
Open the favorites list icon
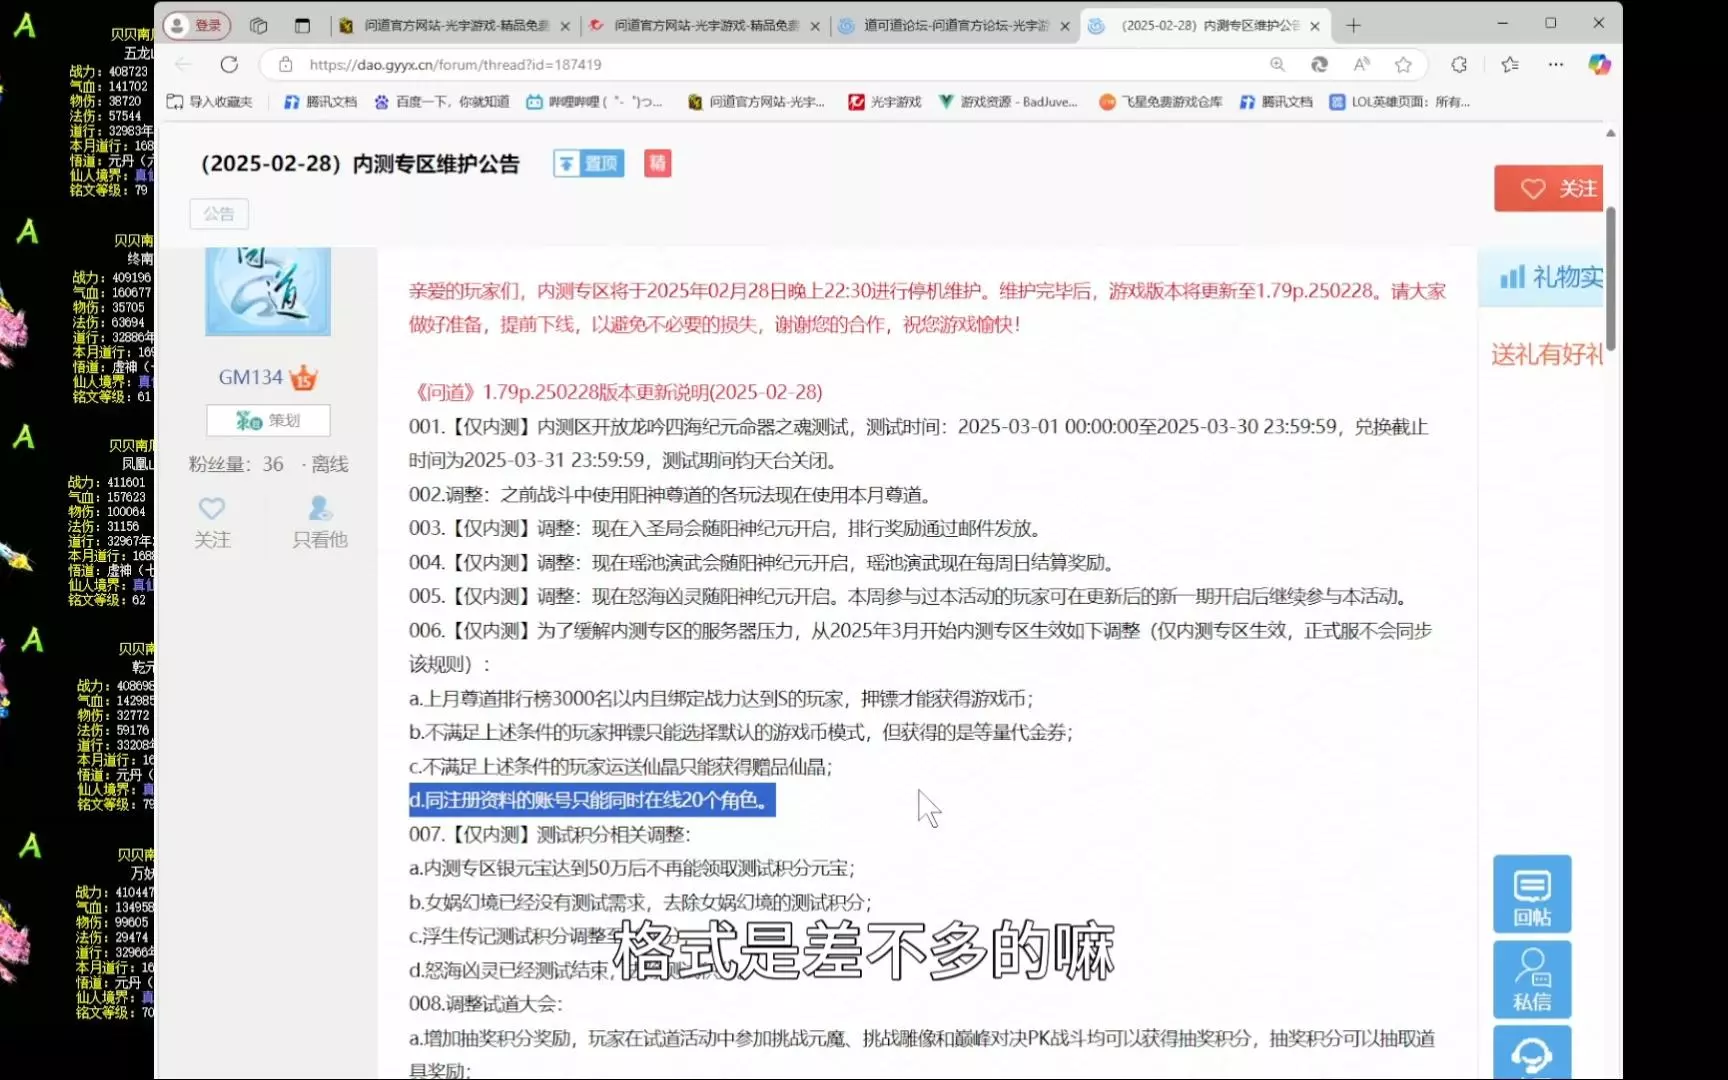pyautogui.click(x=1510, y=64)
